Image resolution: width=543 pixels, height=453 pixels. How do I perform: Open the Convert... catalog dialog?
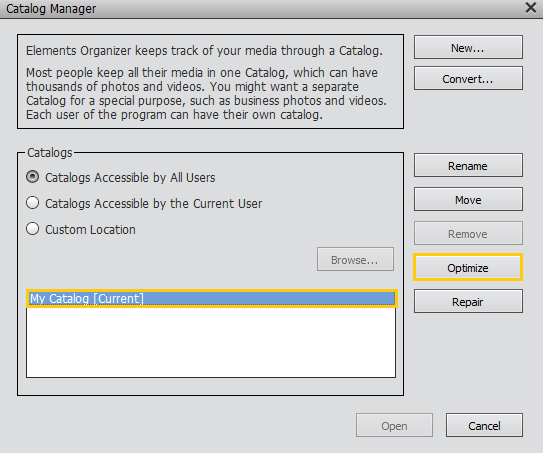pos(468,78)
